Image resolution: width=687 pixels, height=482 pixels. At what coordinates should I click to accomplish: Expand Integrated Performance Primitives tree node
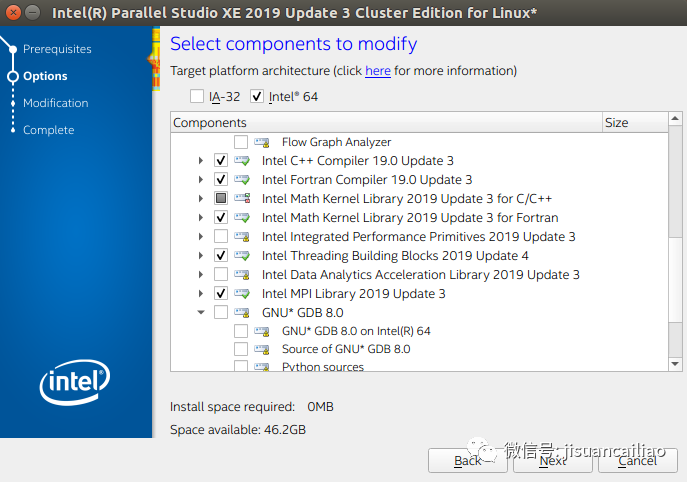(201, 237)
